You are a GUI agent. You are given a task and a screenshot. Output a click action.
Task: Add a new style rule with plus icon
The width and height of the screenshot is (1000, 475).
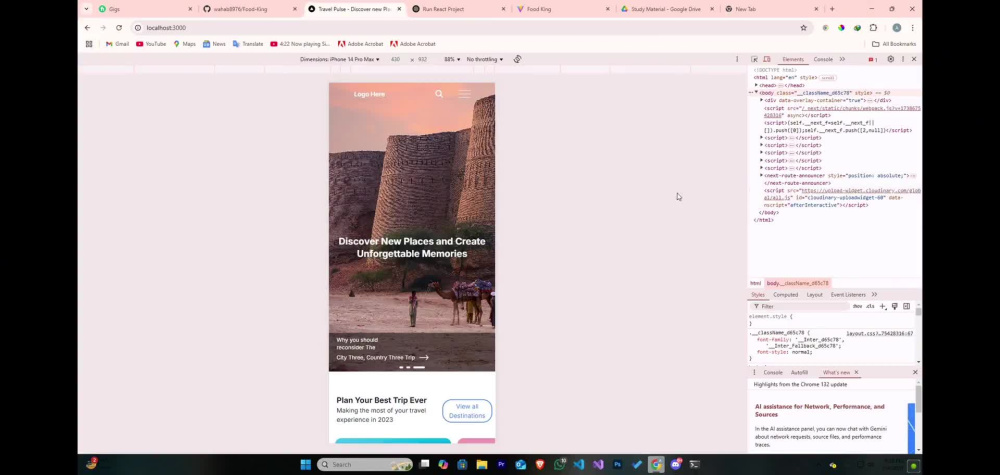(x=883, y=306)
